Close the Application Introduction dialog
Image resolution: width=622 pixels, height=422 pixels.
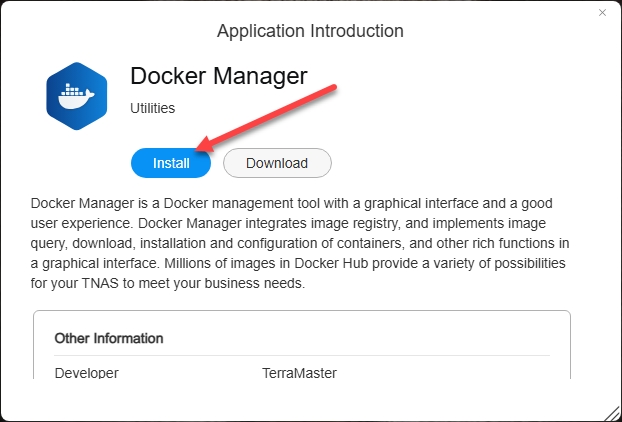(x=602, y=13)
